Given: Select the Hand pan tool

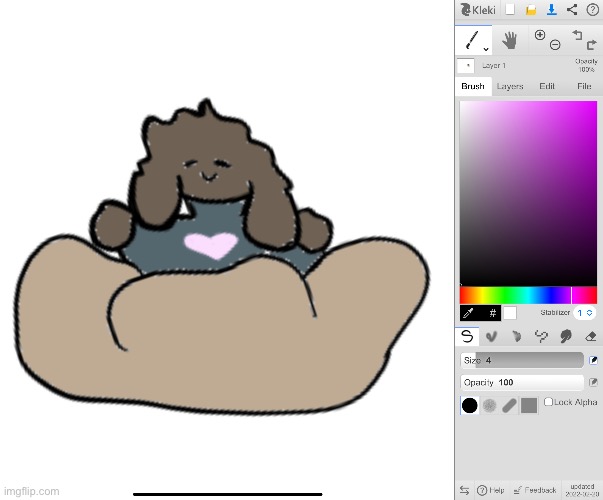Looking at the screenshot, I should (510, 40).
